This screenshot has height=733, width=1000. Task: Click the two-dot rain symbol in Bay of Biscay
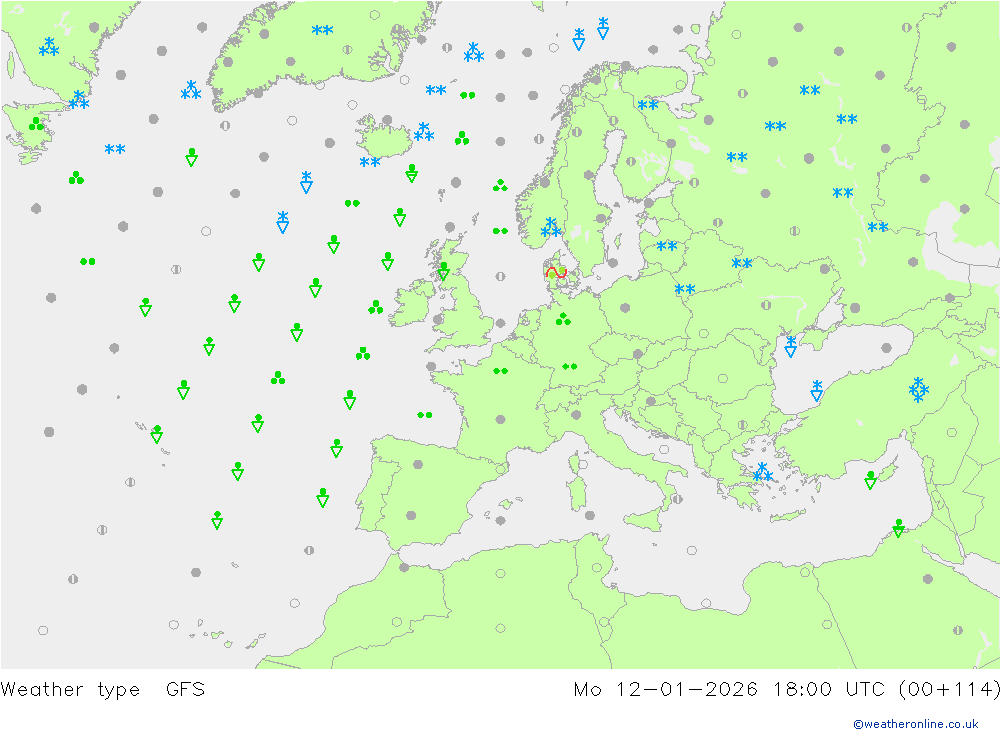coord(425,415)
